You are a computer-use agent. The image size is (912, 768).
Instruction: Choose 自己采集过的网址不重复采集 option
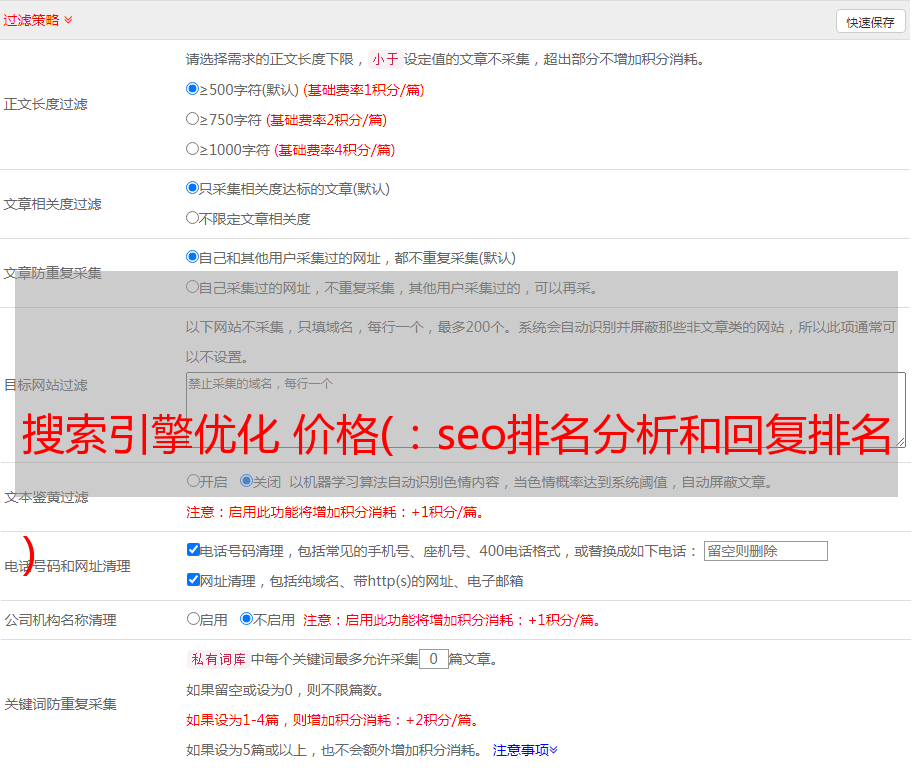[193, 287]
